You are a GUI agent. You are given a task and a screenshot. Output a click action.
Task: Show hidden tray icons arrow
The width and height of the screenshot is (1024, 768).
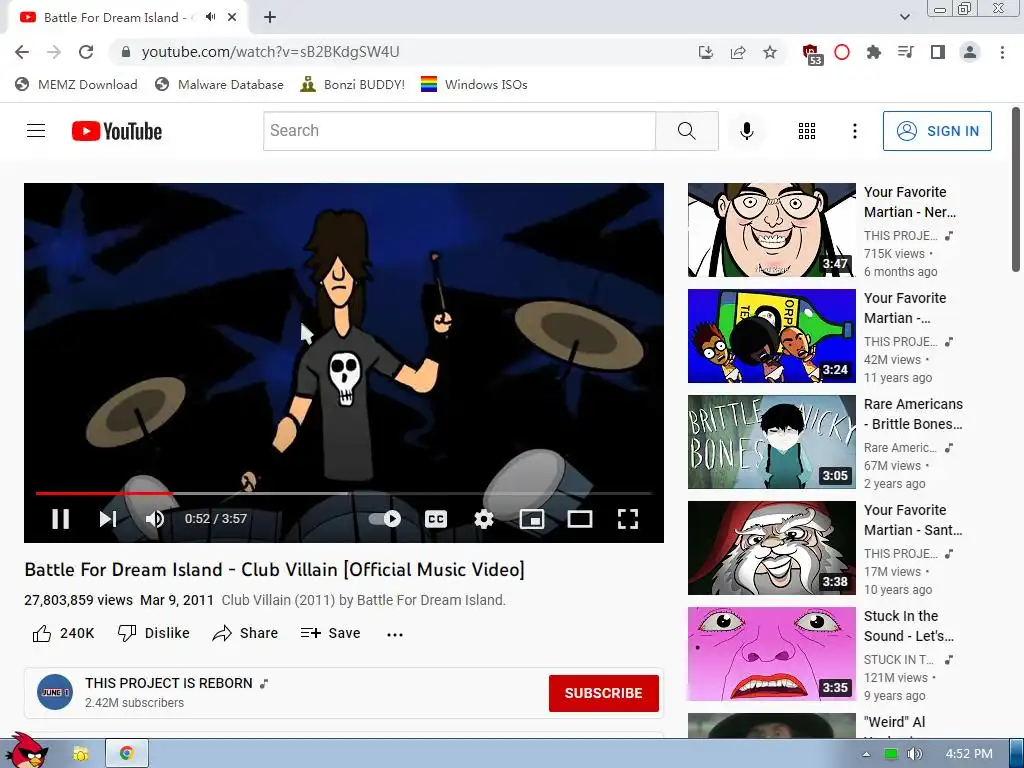point(866,754)
